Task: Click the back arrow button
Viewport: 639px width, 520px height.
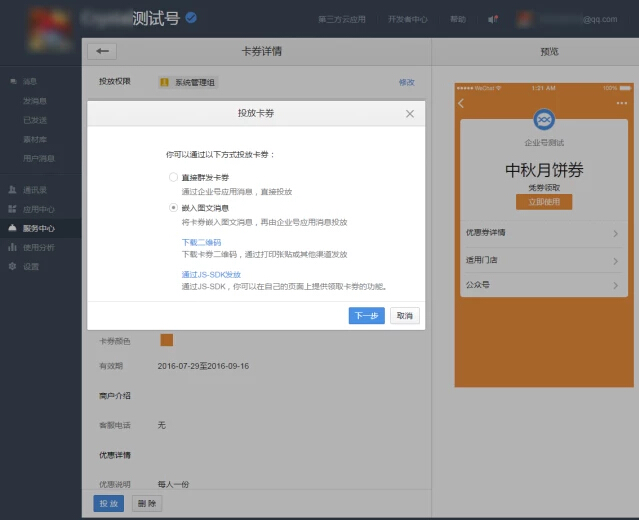Action: click(x=102, y=51)
